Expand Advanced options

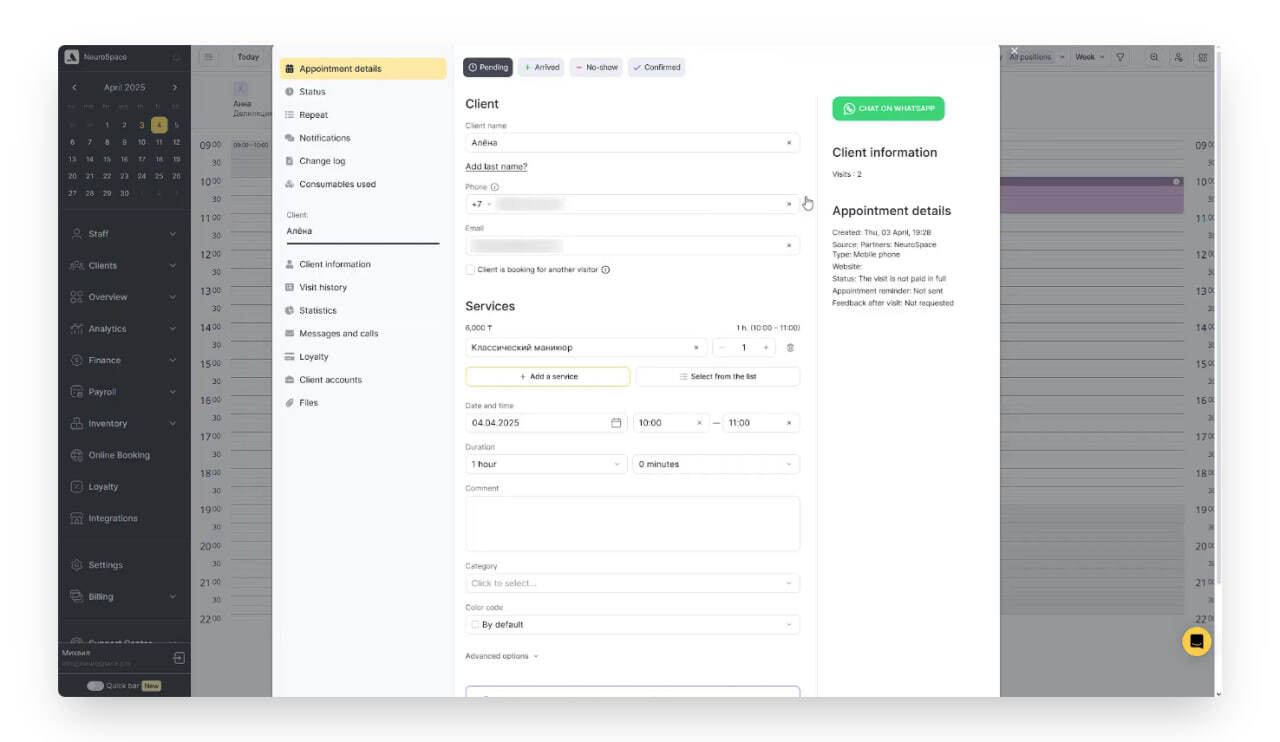coord(502,656)
